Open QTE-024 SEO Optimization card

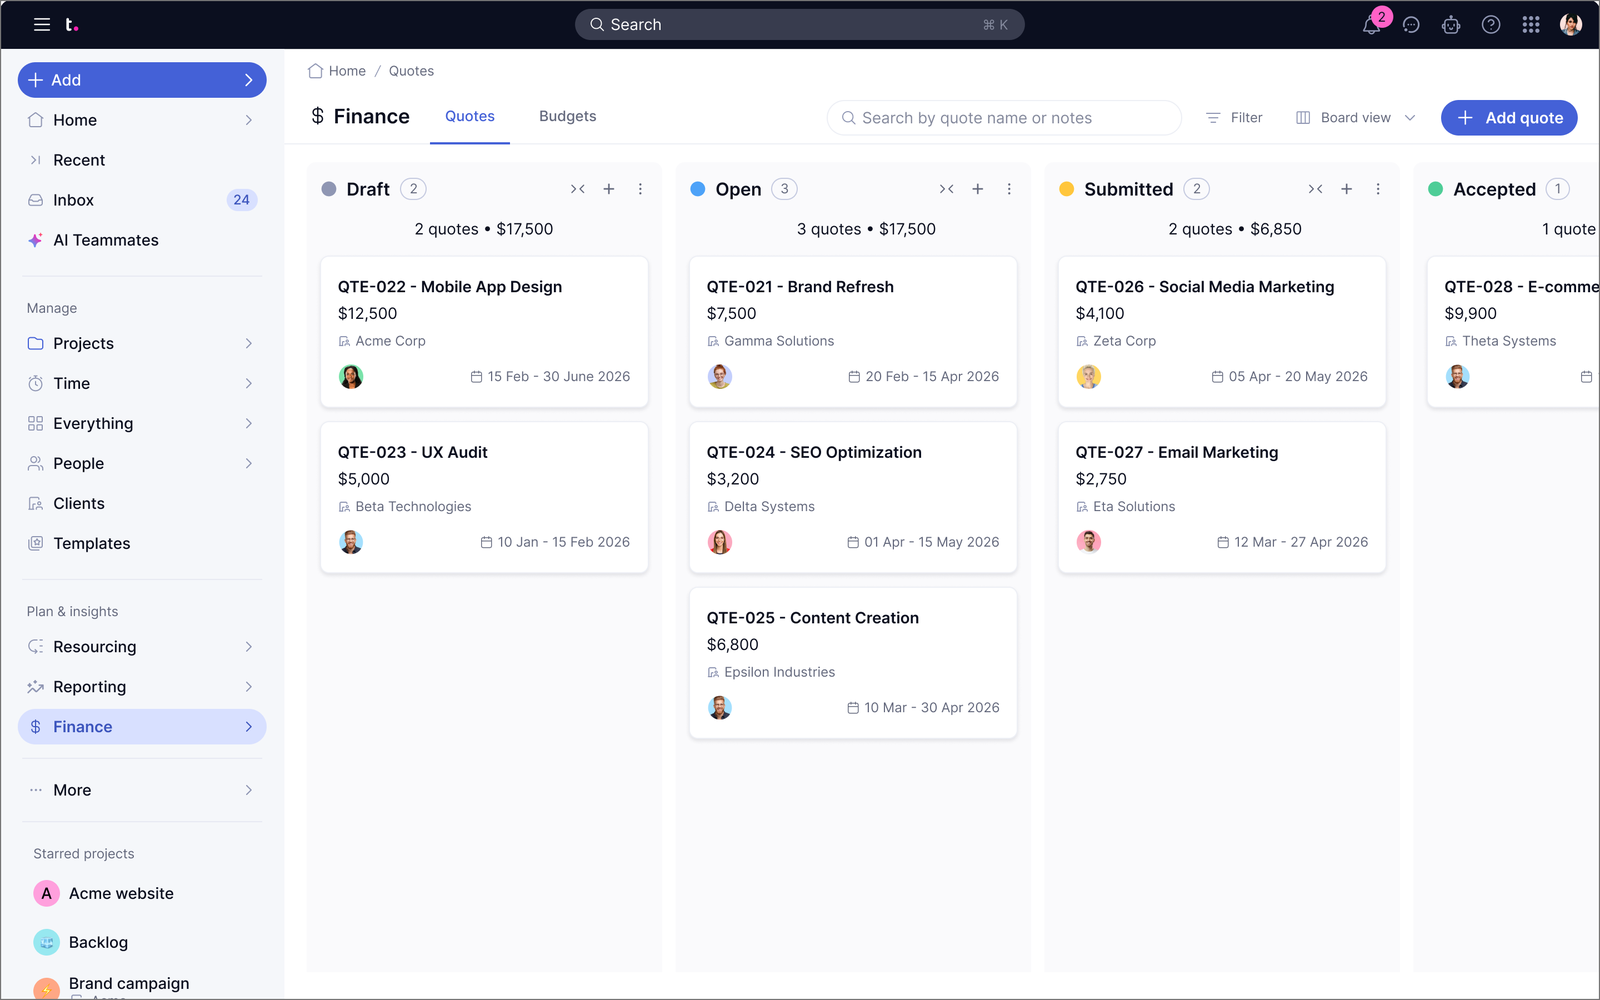point(853,497)
